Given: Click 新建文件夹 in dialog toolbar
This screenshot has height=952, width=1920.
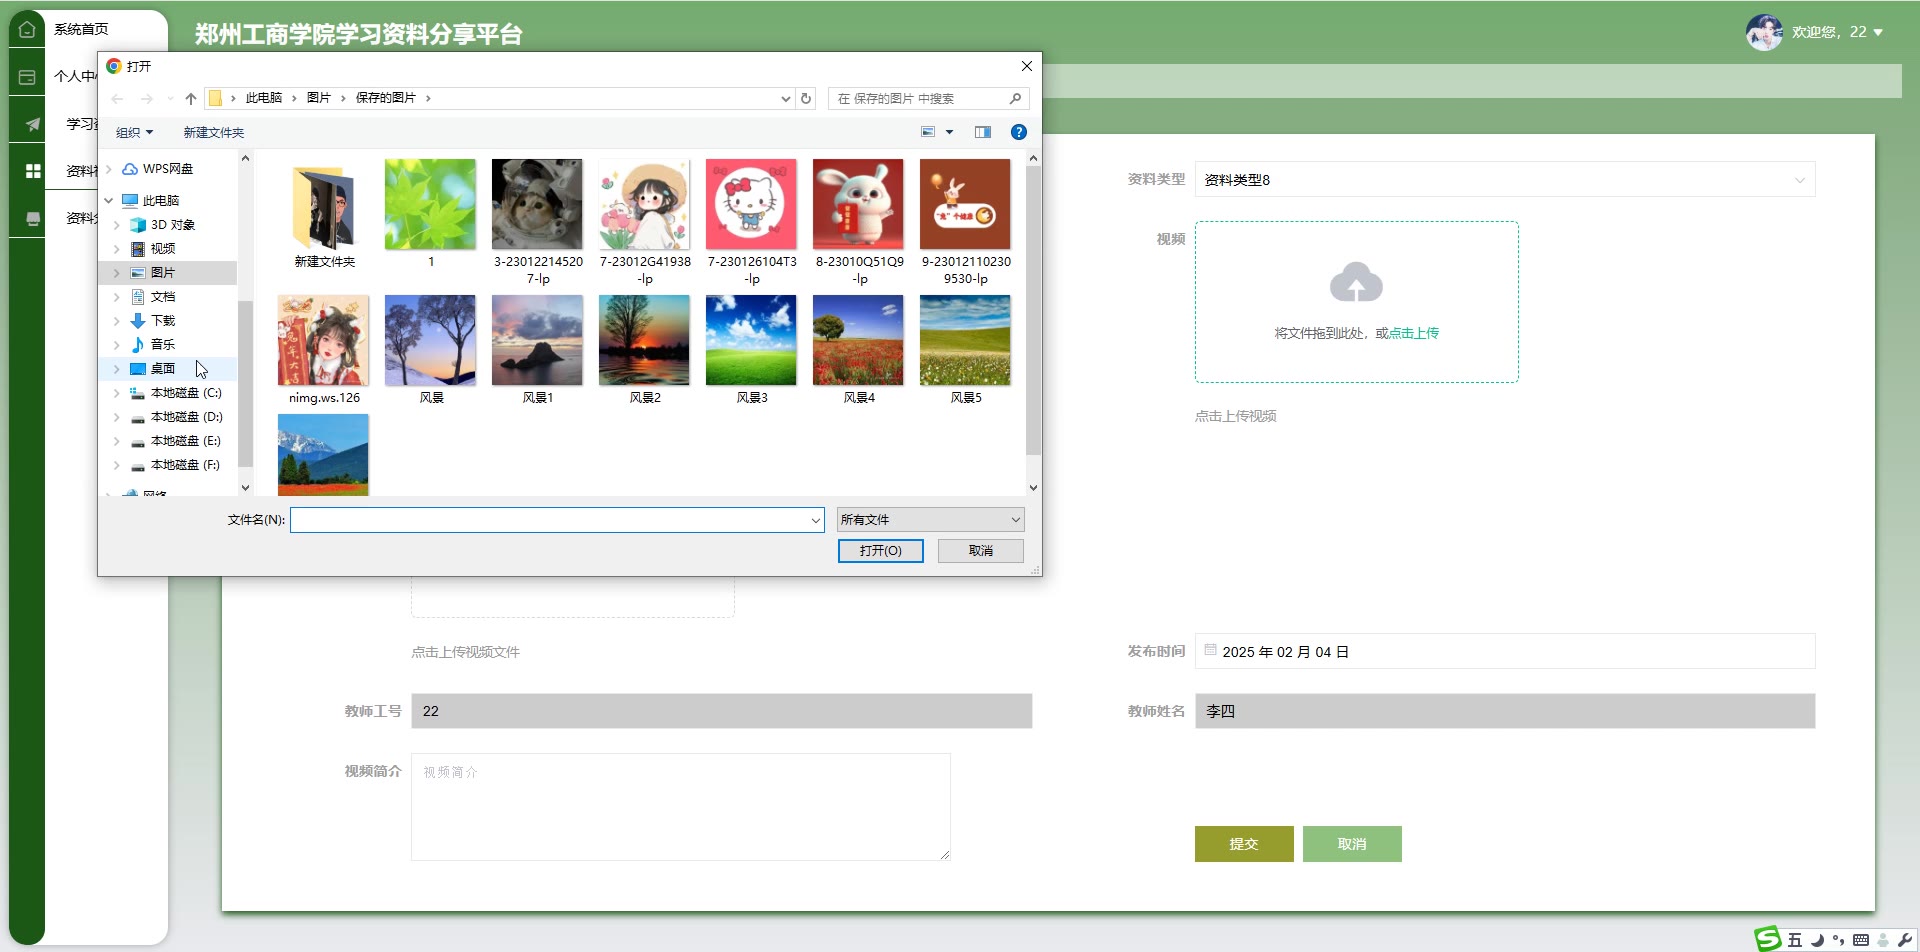Looking at the screenshot, I should (213, 132).
